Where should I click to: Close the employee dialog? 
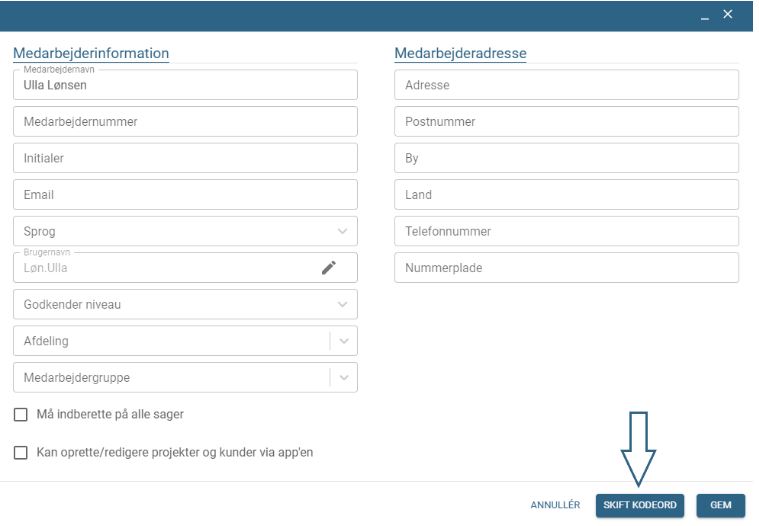tap(727, 13)
